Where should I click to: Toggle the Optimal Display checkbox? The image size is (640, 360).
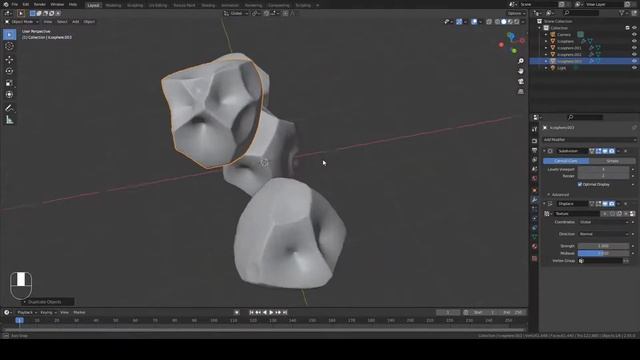(580, 184)
